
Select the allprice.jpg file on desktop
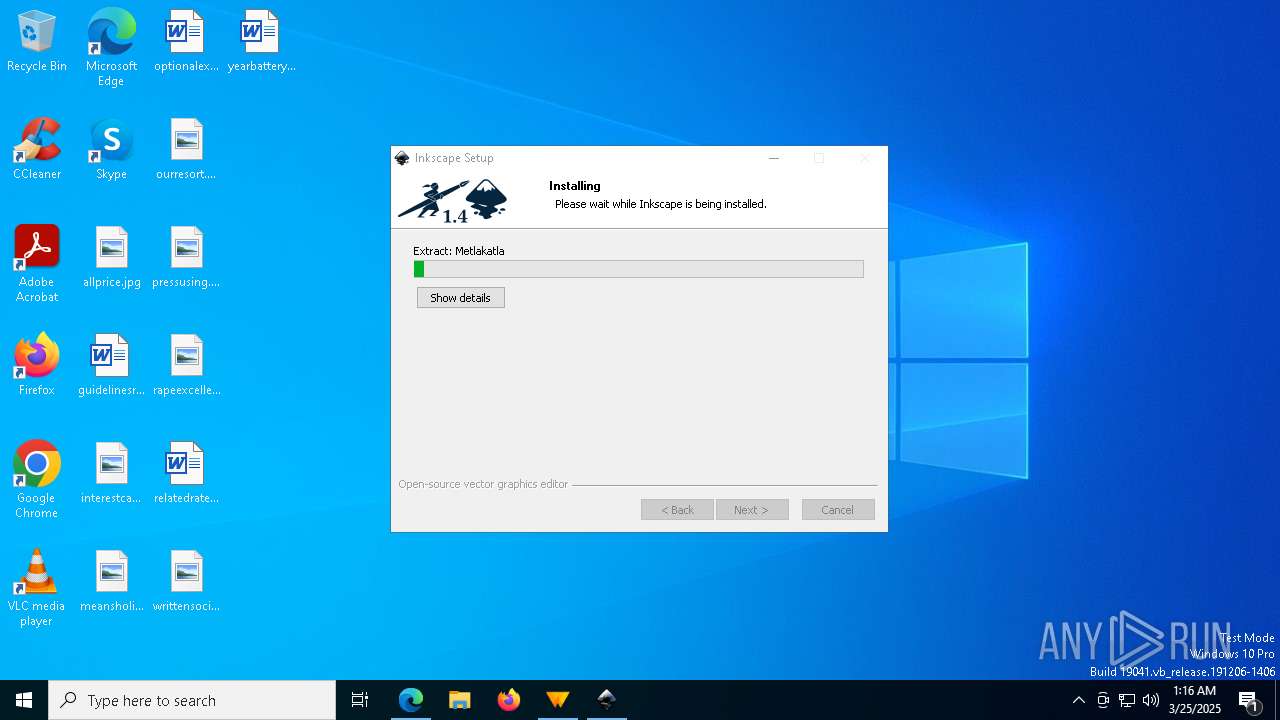coord(111,257)
